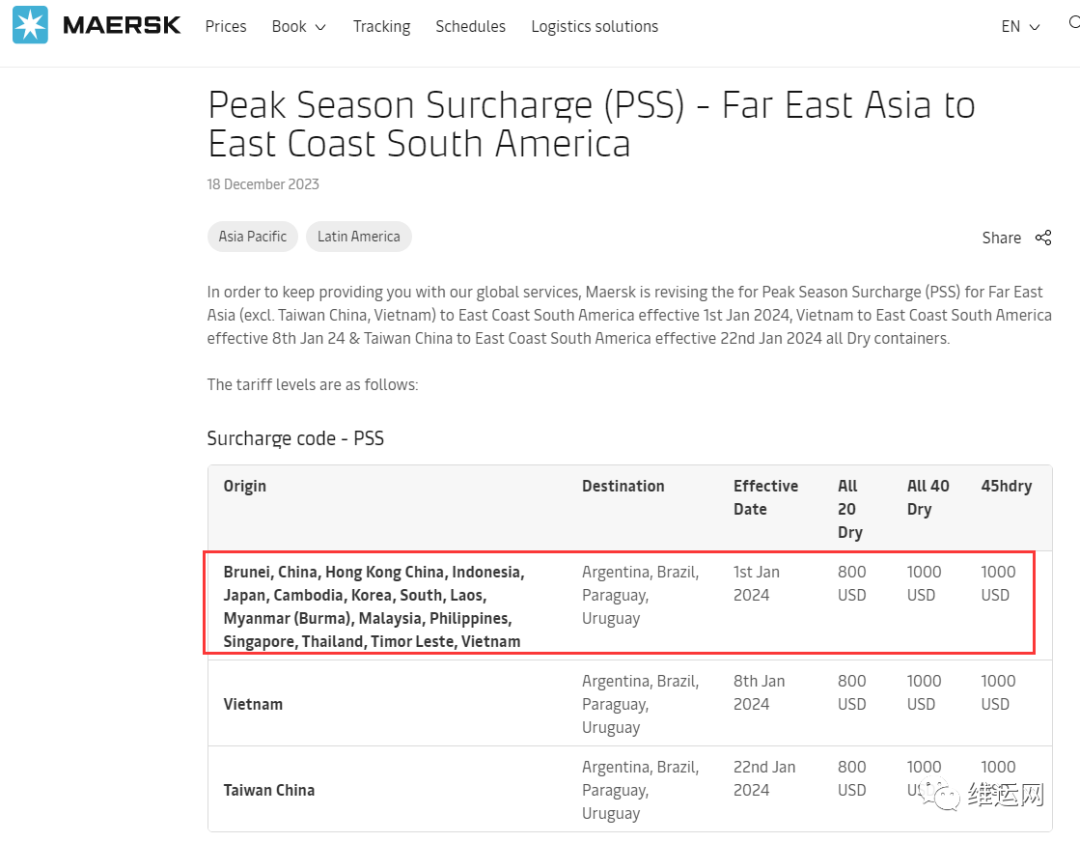
Task: Select the Vietnam origin table row
Action: coord(630,704)
